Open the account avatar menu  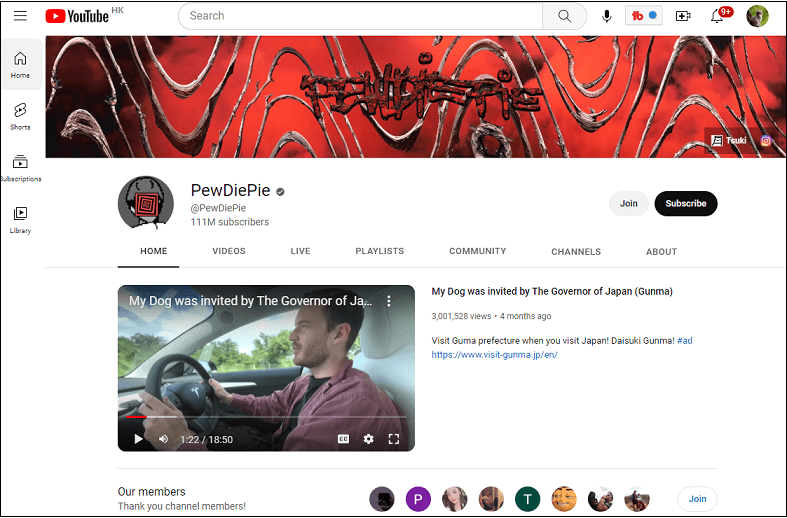757,16
